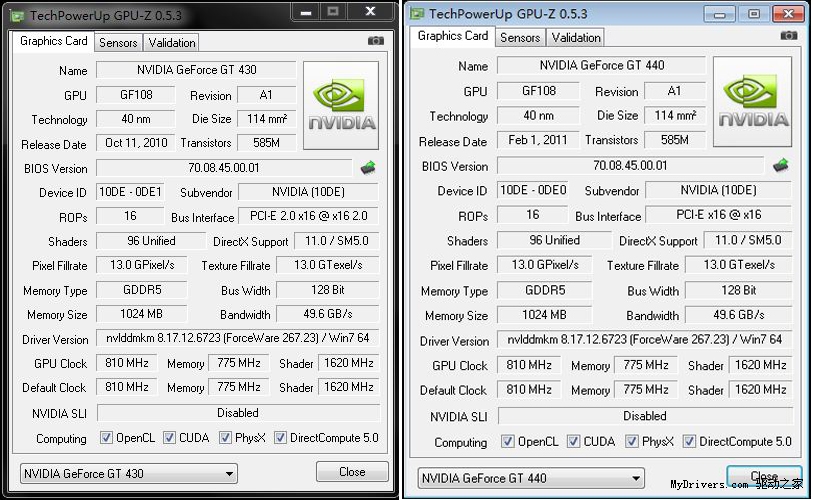Click Die Size 114 mm² value in GT 440 window

(x=675, y=115)
